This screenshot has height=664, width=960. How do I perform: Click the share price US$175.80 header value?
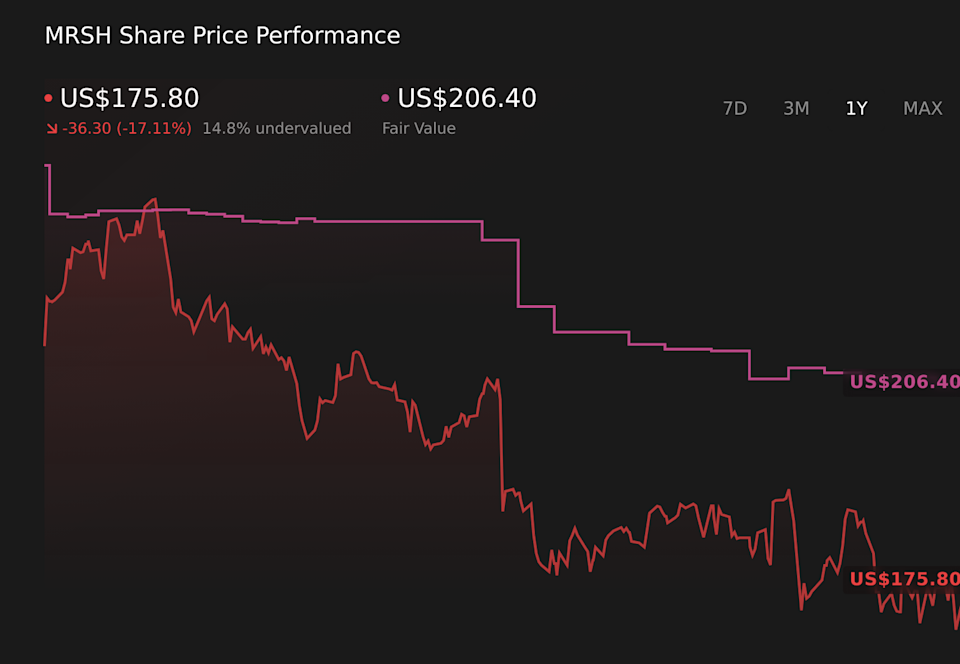130,98
